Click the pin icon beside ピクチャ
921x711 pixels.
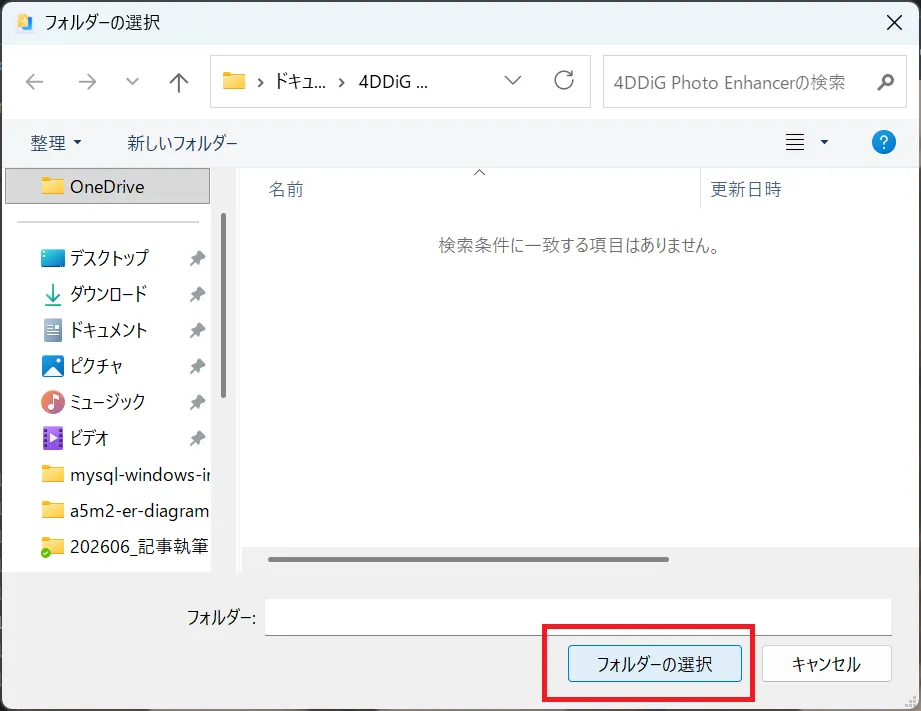click(x=197, y=366)
